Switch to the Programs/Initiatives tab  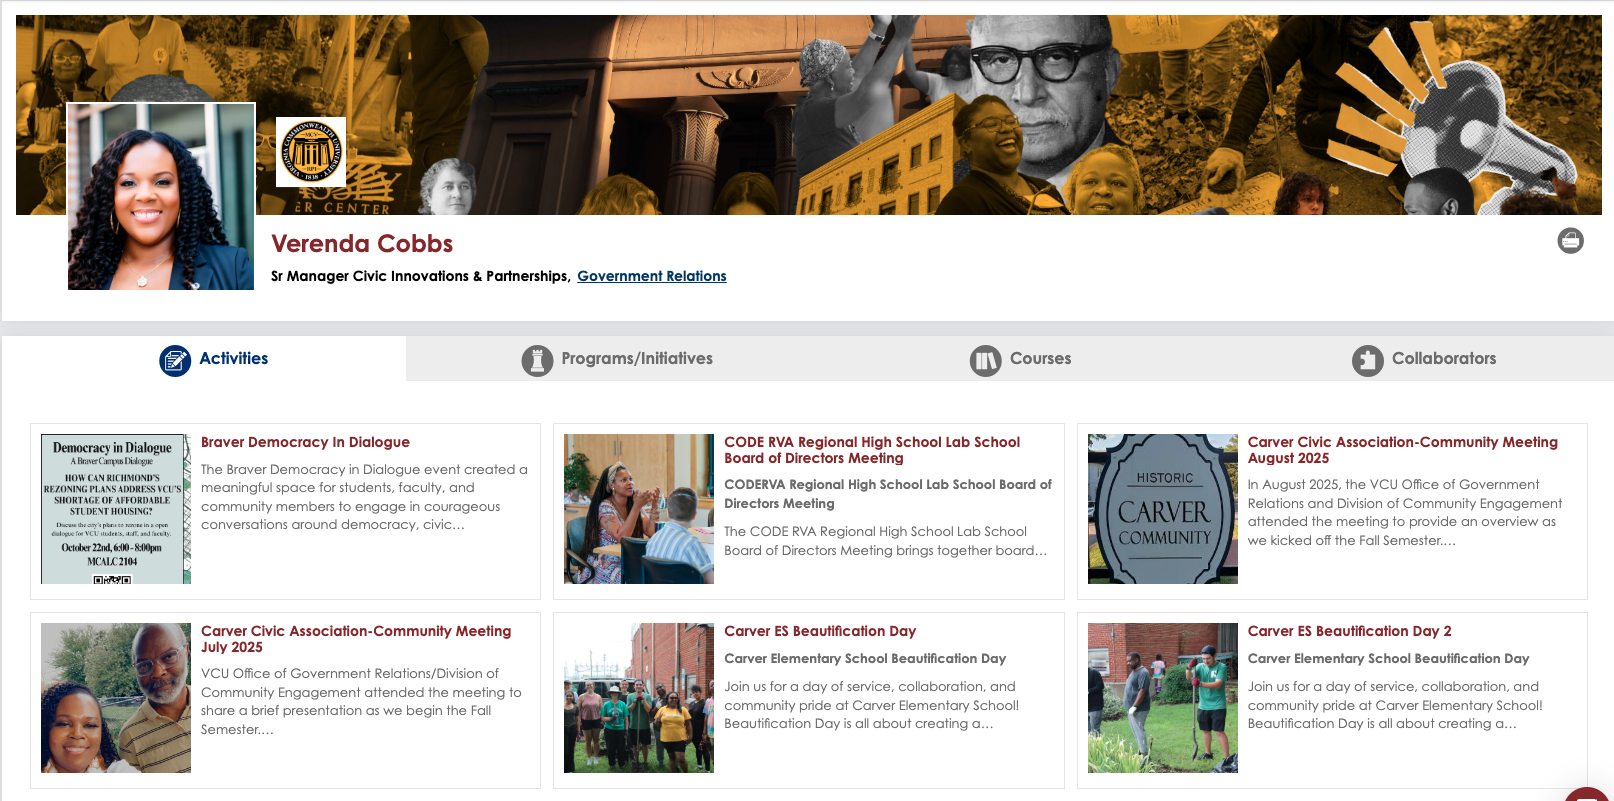pyautogui.click(x=636, y=359)
